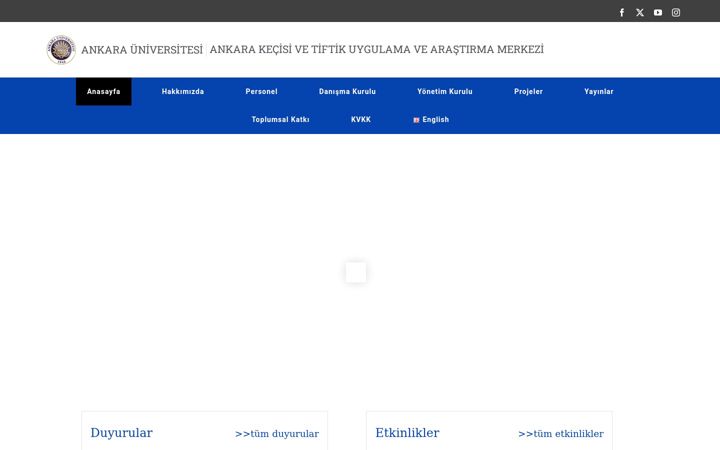Open the Toplumsal Katkı menu item
Image resolution: width=720 pixels, height=450 pixels.
pos(281,119)
